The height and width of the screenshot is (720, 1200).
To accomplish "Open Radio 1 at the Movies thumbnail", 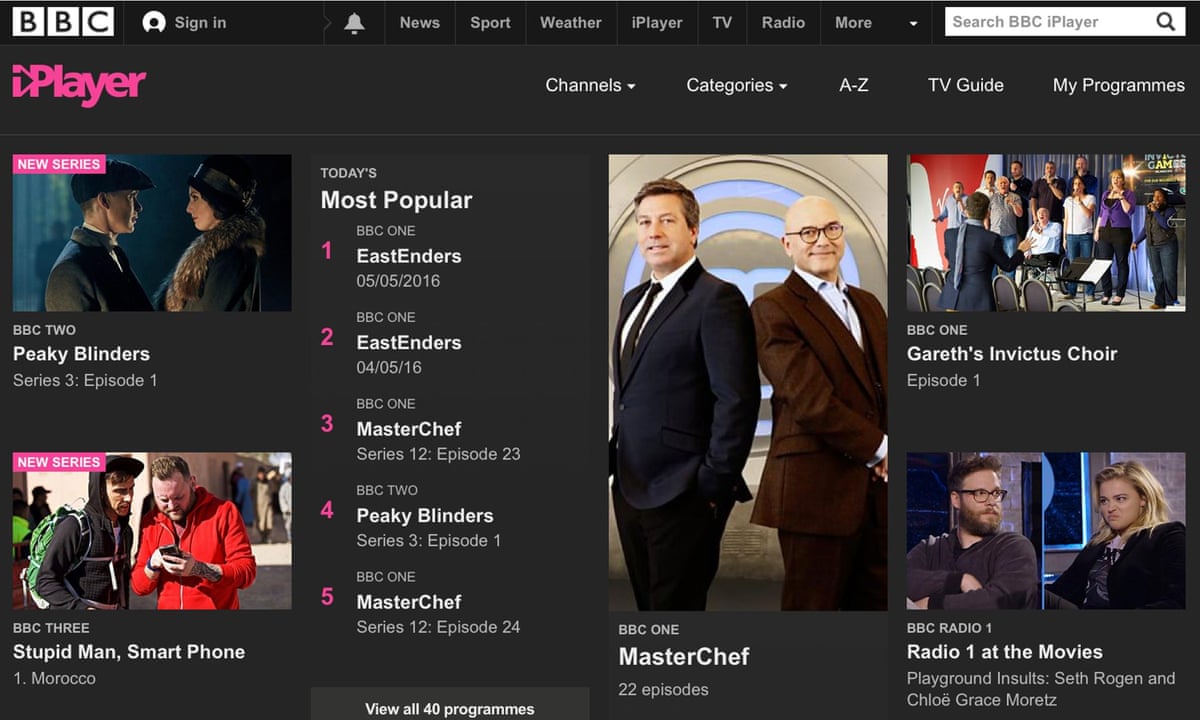I will tap(1046, 531).
